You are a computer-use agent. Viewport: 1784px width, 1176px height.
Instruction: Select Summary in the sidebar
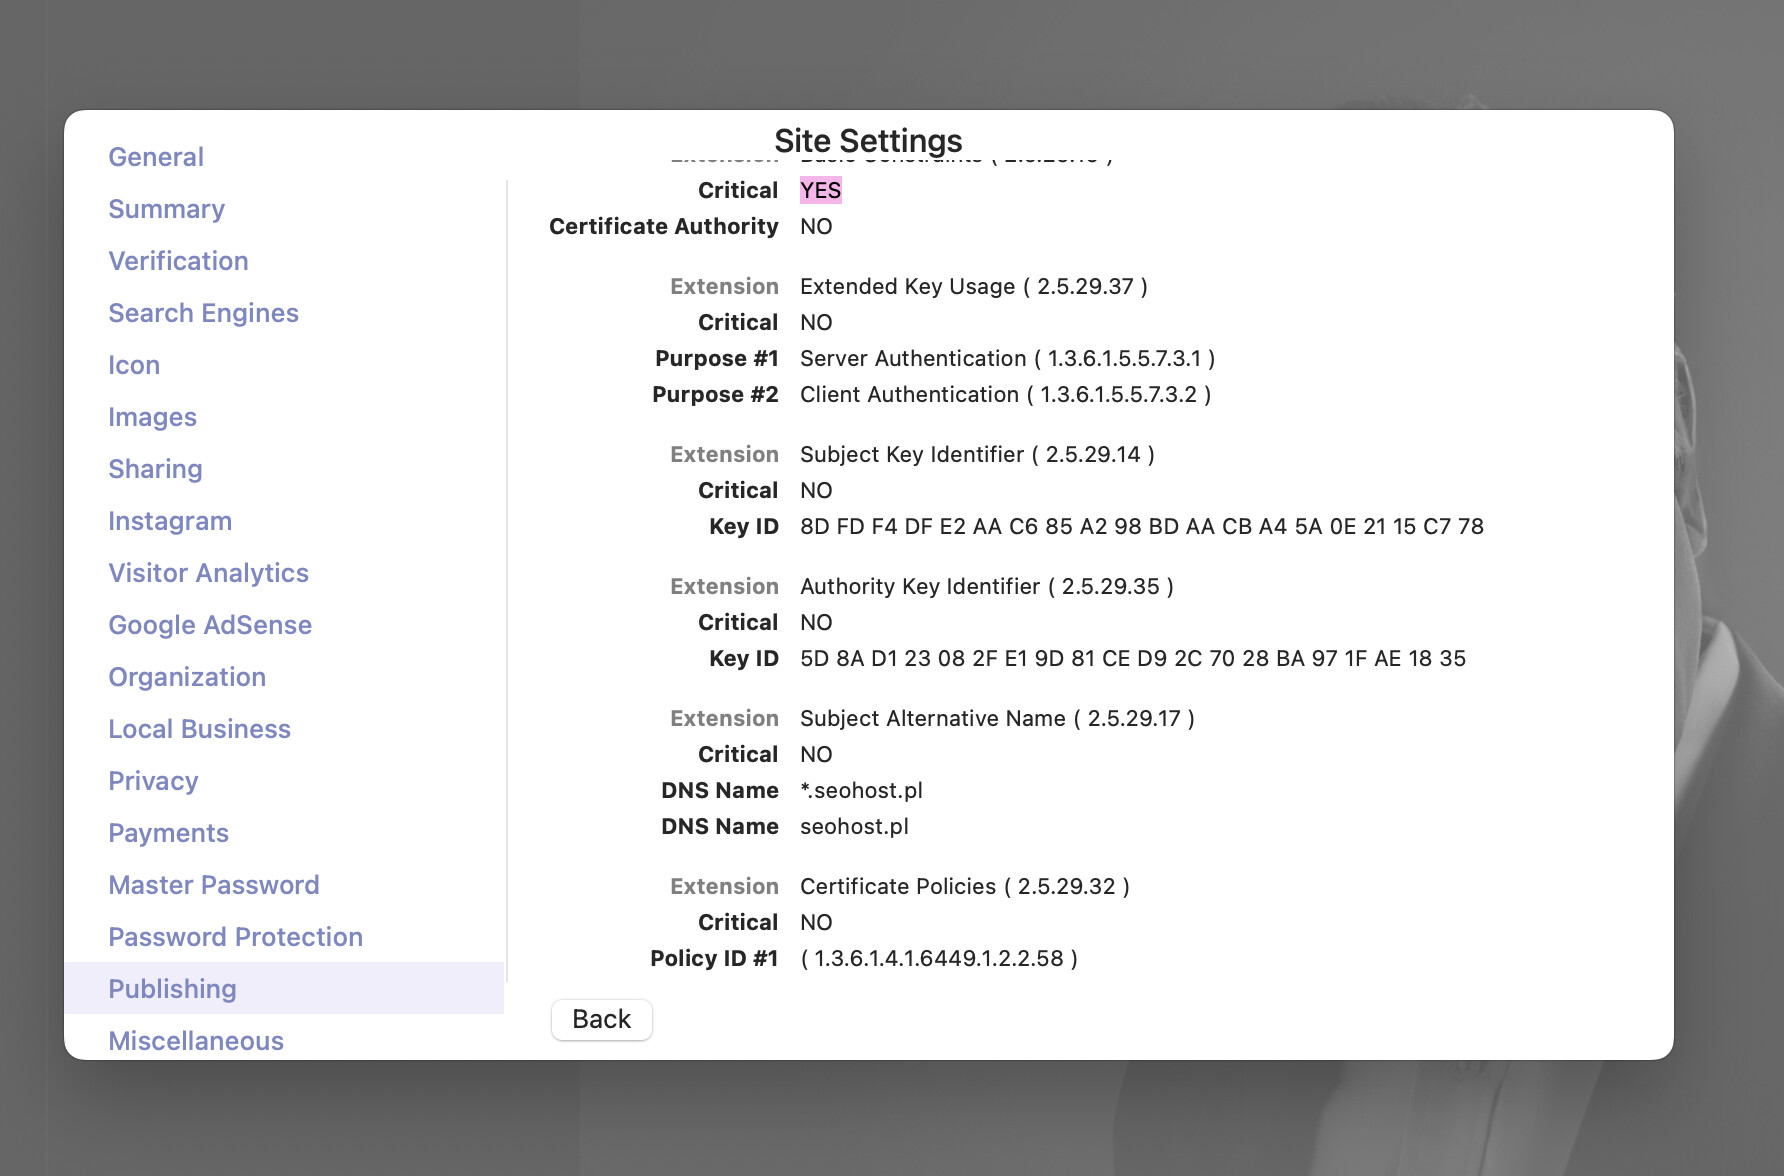click(x=166, y=209)
